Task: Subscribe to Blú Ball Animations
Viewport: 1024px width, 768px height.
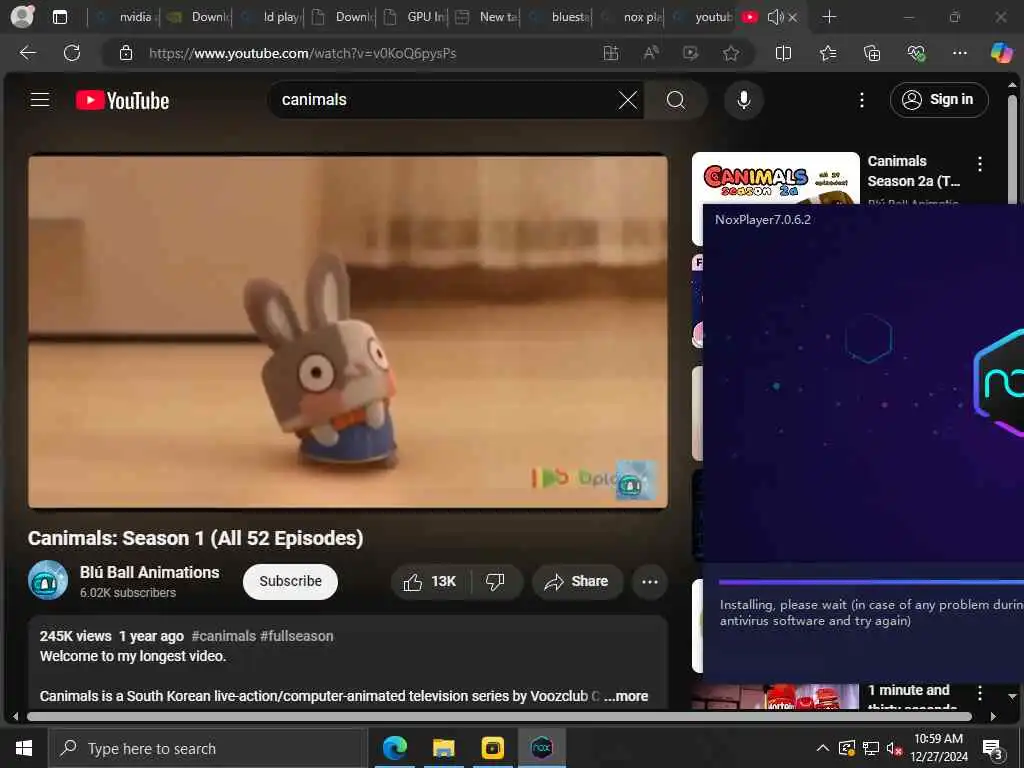Action: point(290,581)
